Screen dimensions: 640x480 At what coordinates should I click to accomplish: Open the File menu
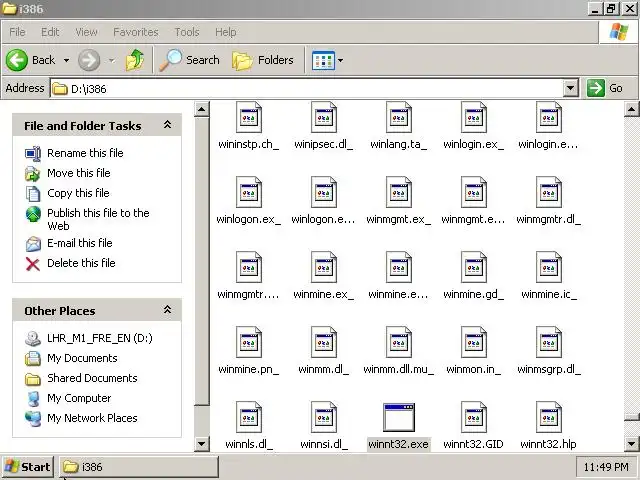click(x=17, y=32)
